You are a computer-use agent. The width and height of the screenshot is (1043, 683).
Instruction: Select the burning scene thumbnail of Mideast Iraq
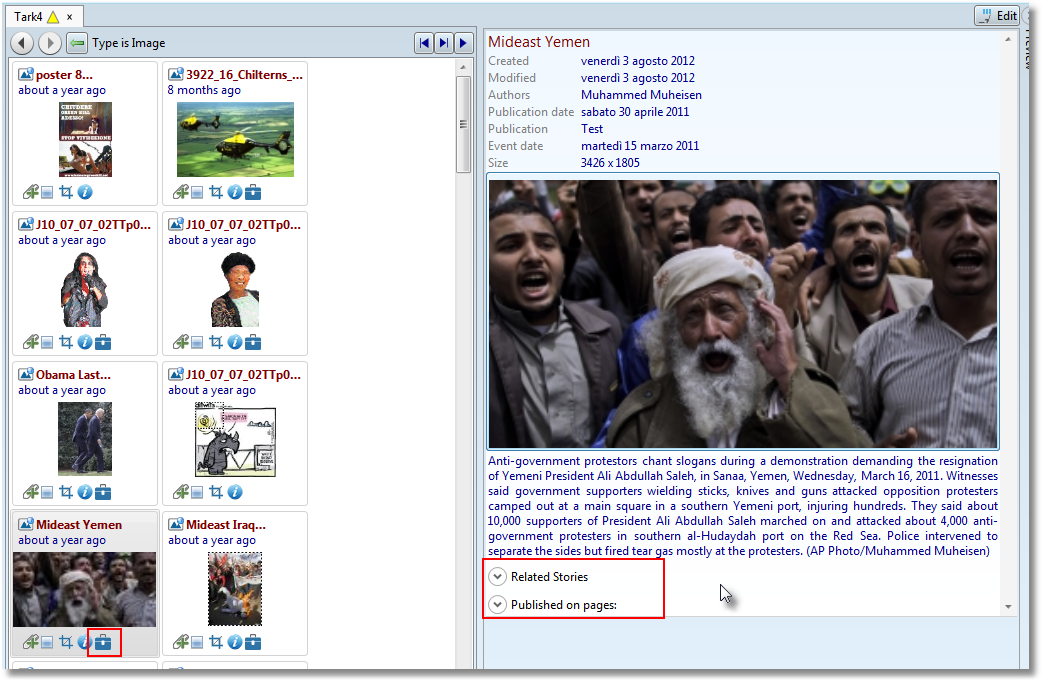pos(235,589)
